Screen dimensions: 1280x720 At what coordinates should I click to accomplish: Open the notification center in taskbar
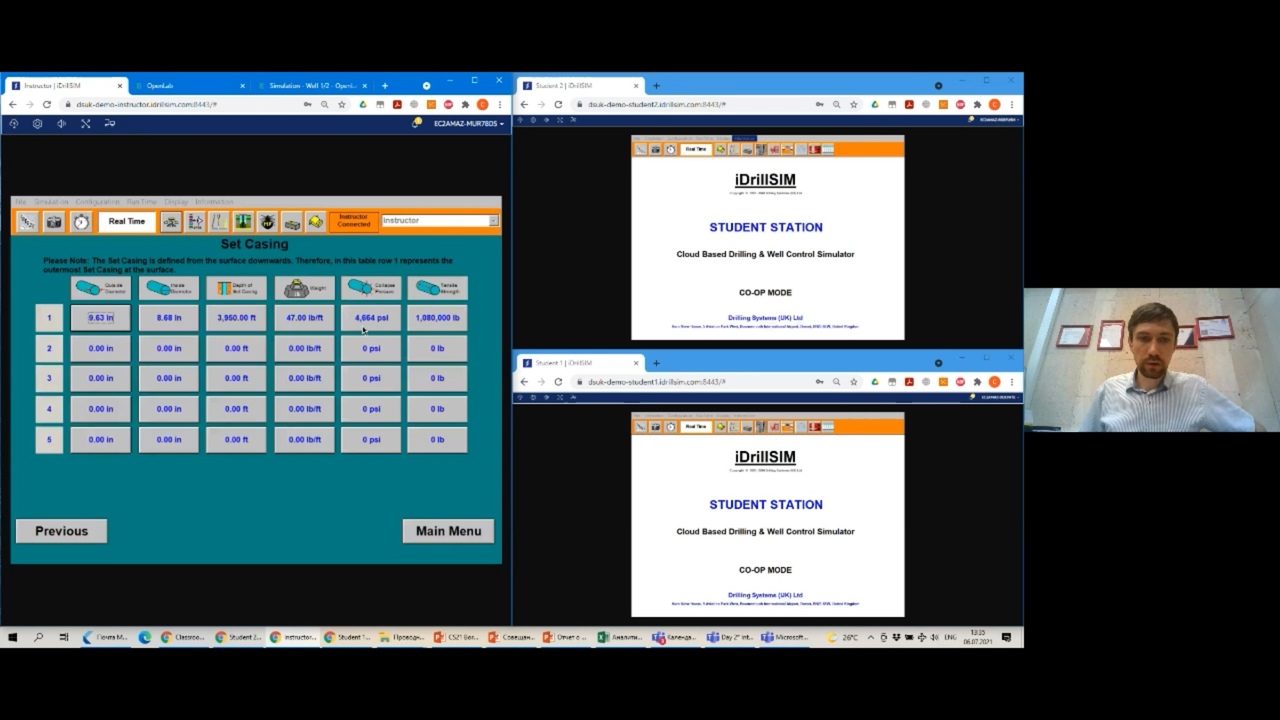click(1007, 637)
